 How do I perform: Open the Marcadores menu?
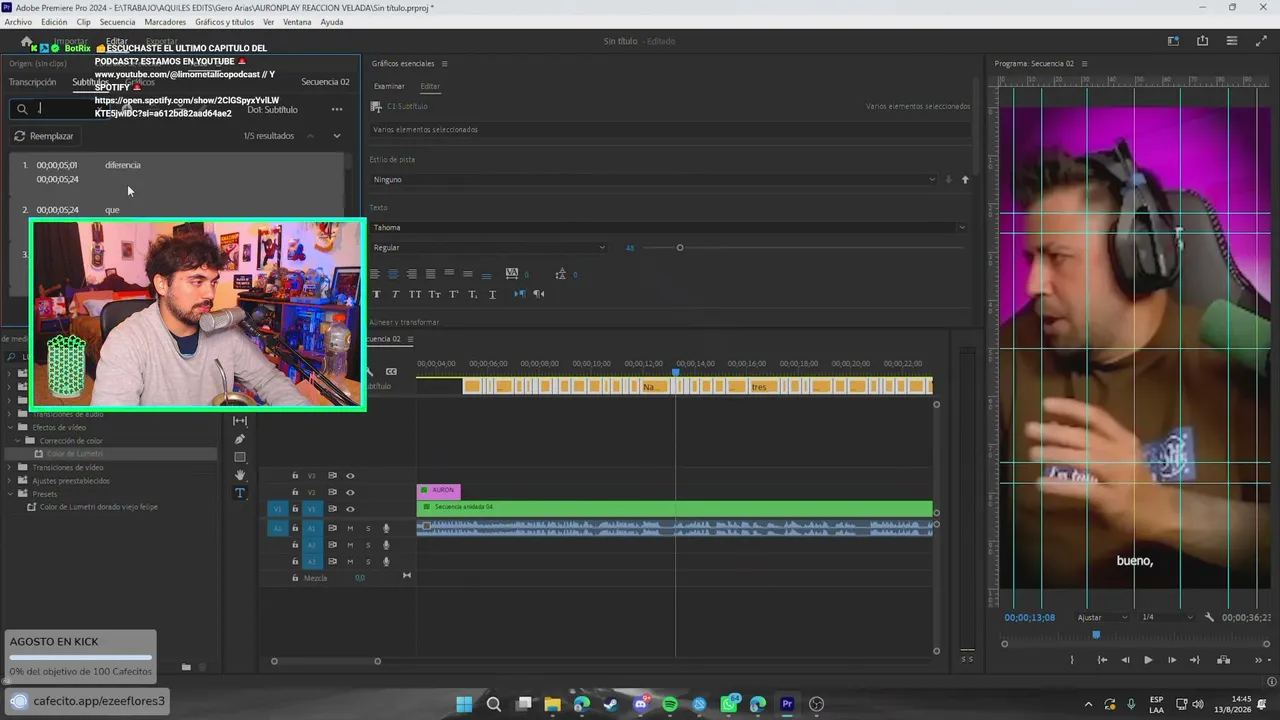coord(165,22)
